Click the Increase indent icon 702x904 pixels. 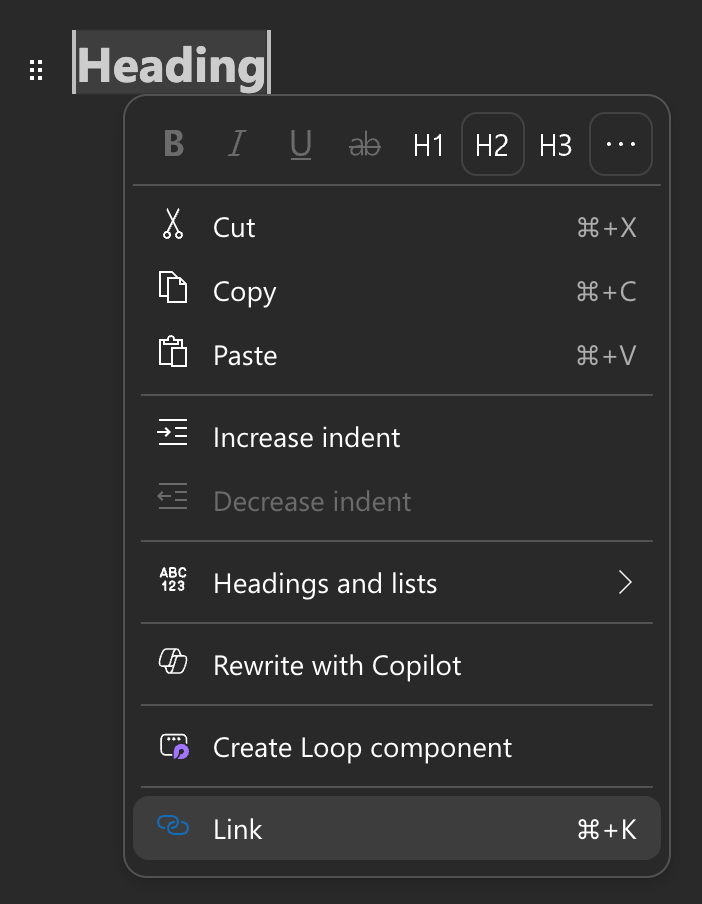tap(173, 432)
